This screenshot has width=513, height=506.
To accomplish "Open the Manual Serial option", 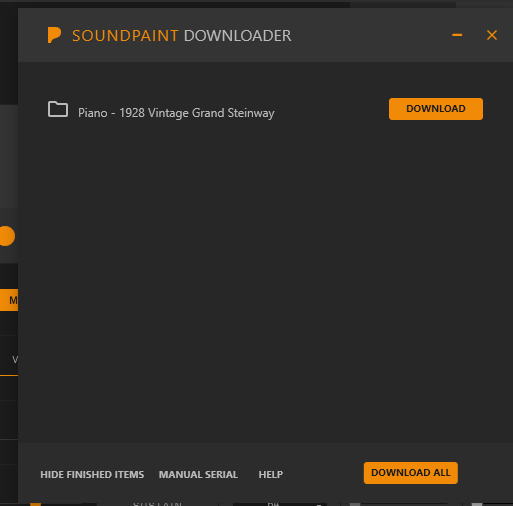I will (198, 474).
